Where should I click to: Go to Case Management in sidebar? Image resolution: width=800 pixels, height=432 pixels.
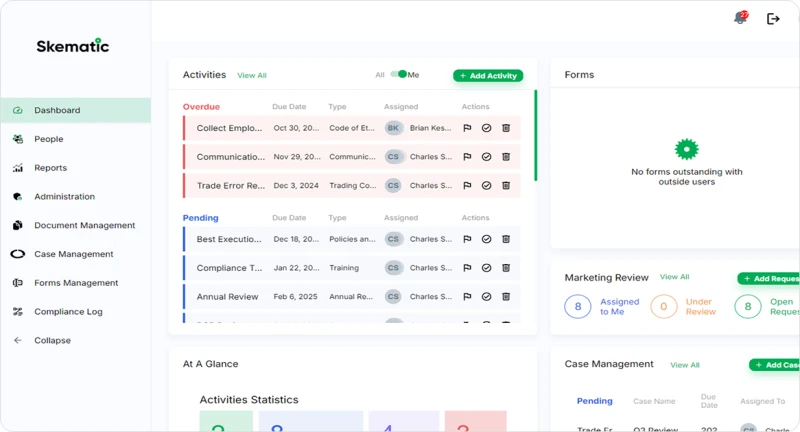pyautogui.click(x=73, y=254)
